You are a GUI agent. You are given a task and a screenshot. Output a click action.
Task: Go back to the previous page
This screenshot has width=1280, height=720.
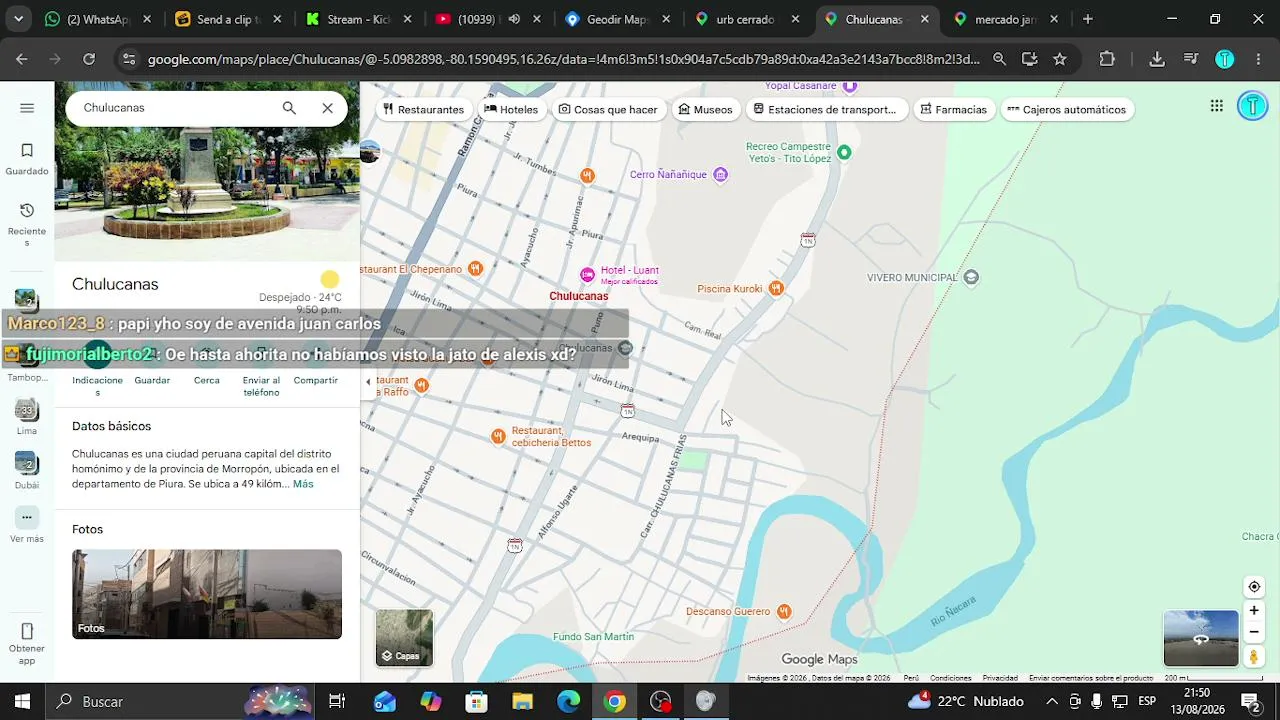click(x=22, y=59)
